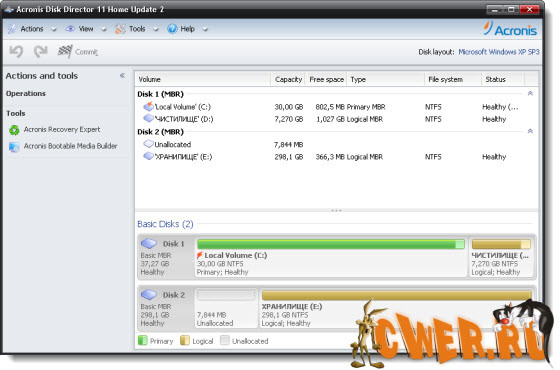Viewport: 560px width, 370px height.
Task: Click the yellow Logical legend swatch
Action: [185, 340]
